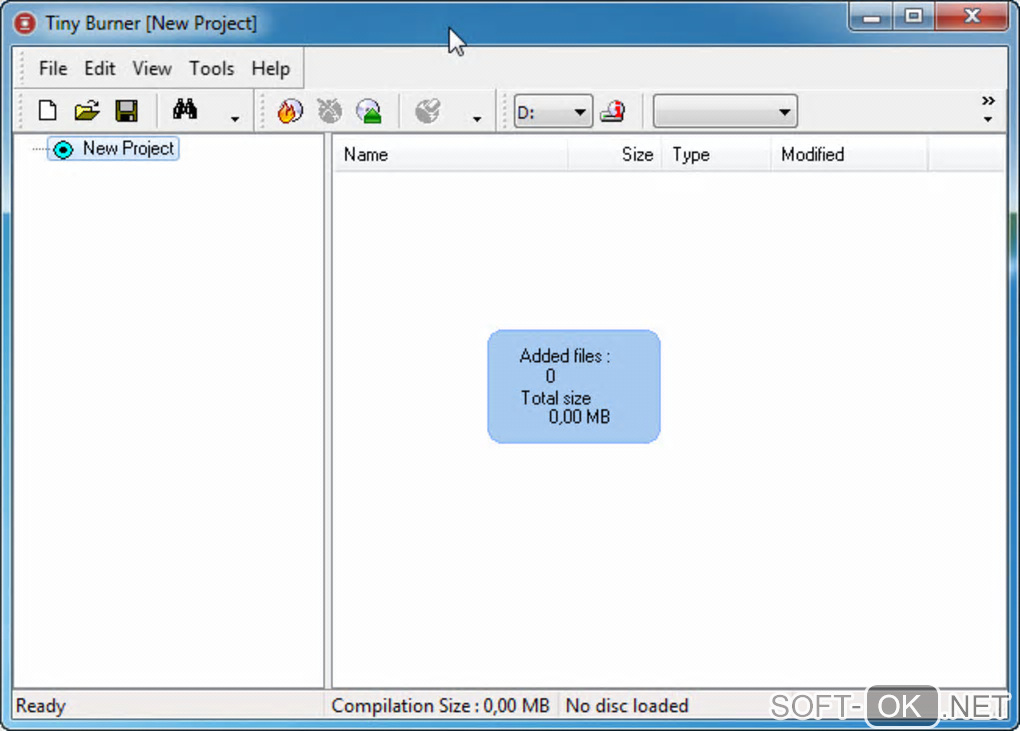Click the Added files info box
Screen dimensions: 1020x731
point(574,387)
